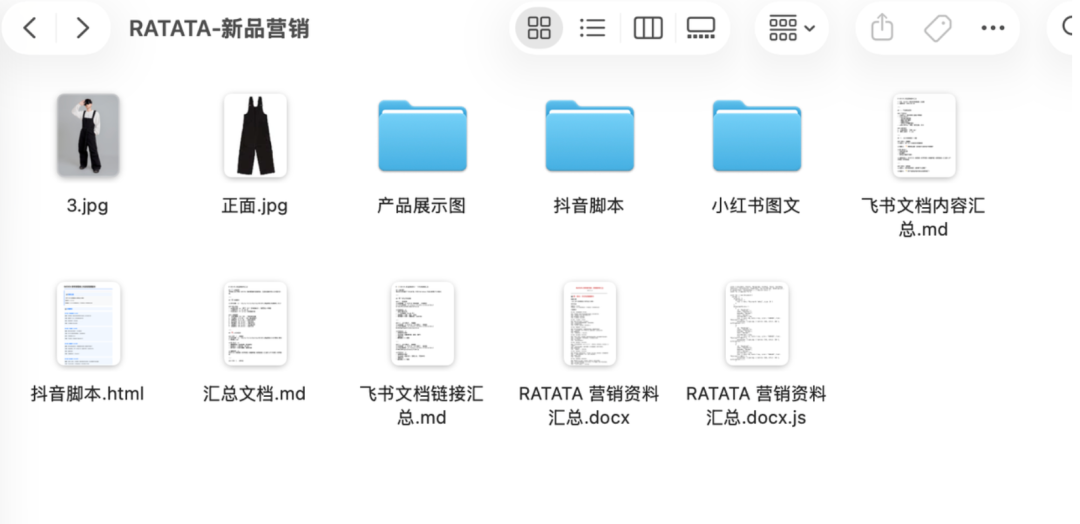Viewport: 1080px width, 524px height.
Task: Go back with the left chevron
Action: click(30, 28)
